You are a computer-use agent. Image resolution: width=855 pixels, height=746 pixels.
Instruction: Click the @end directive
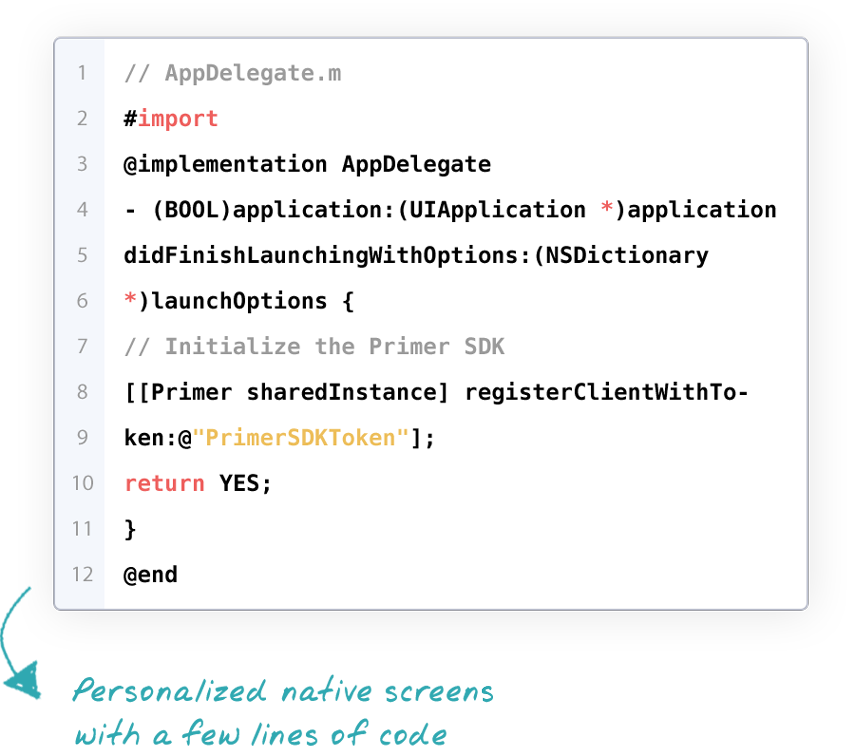tap(151, 574)
